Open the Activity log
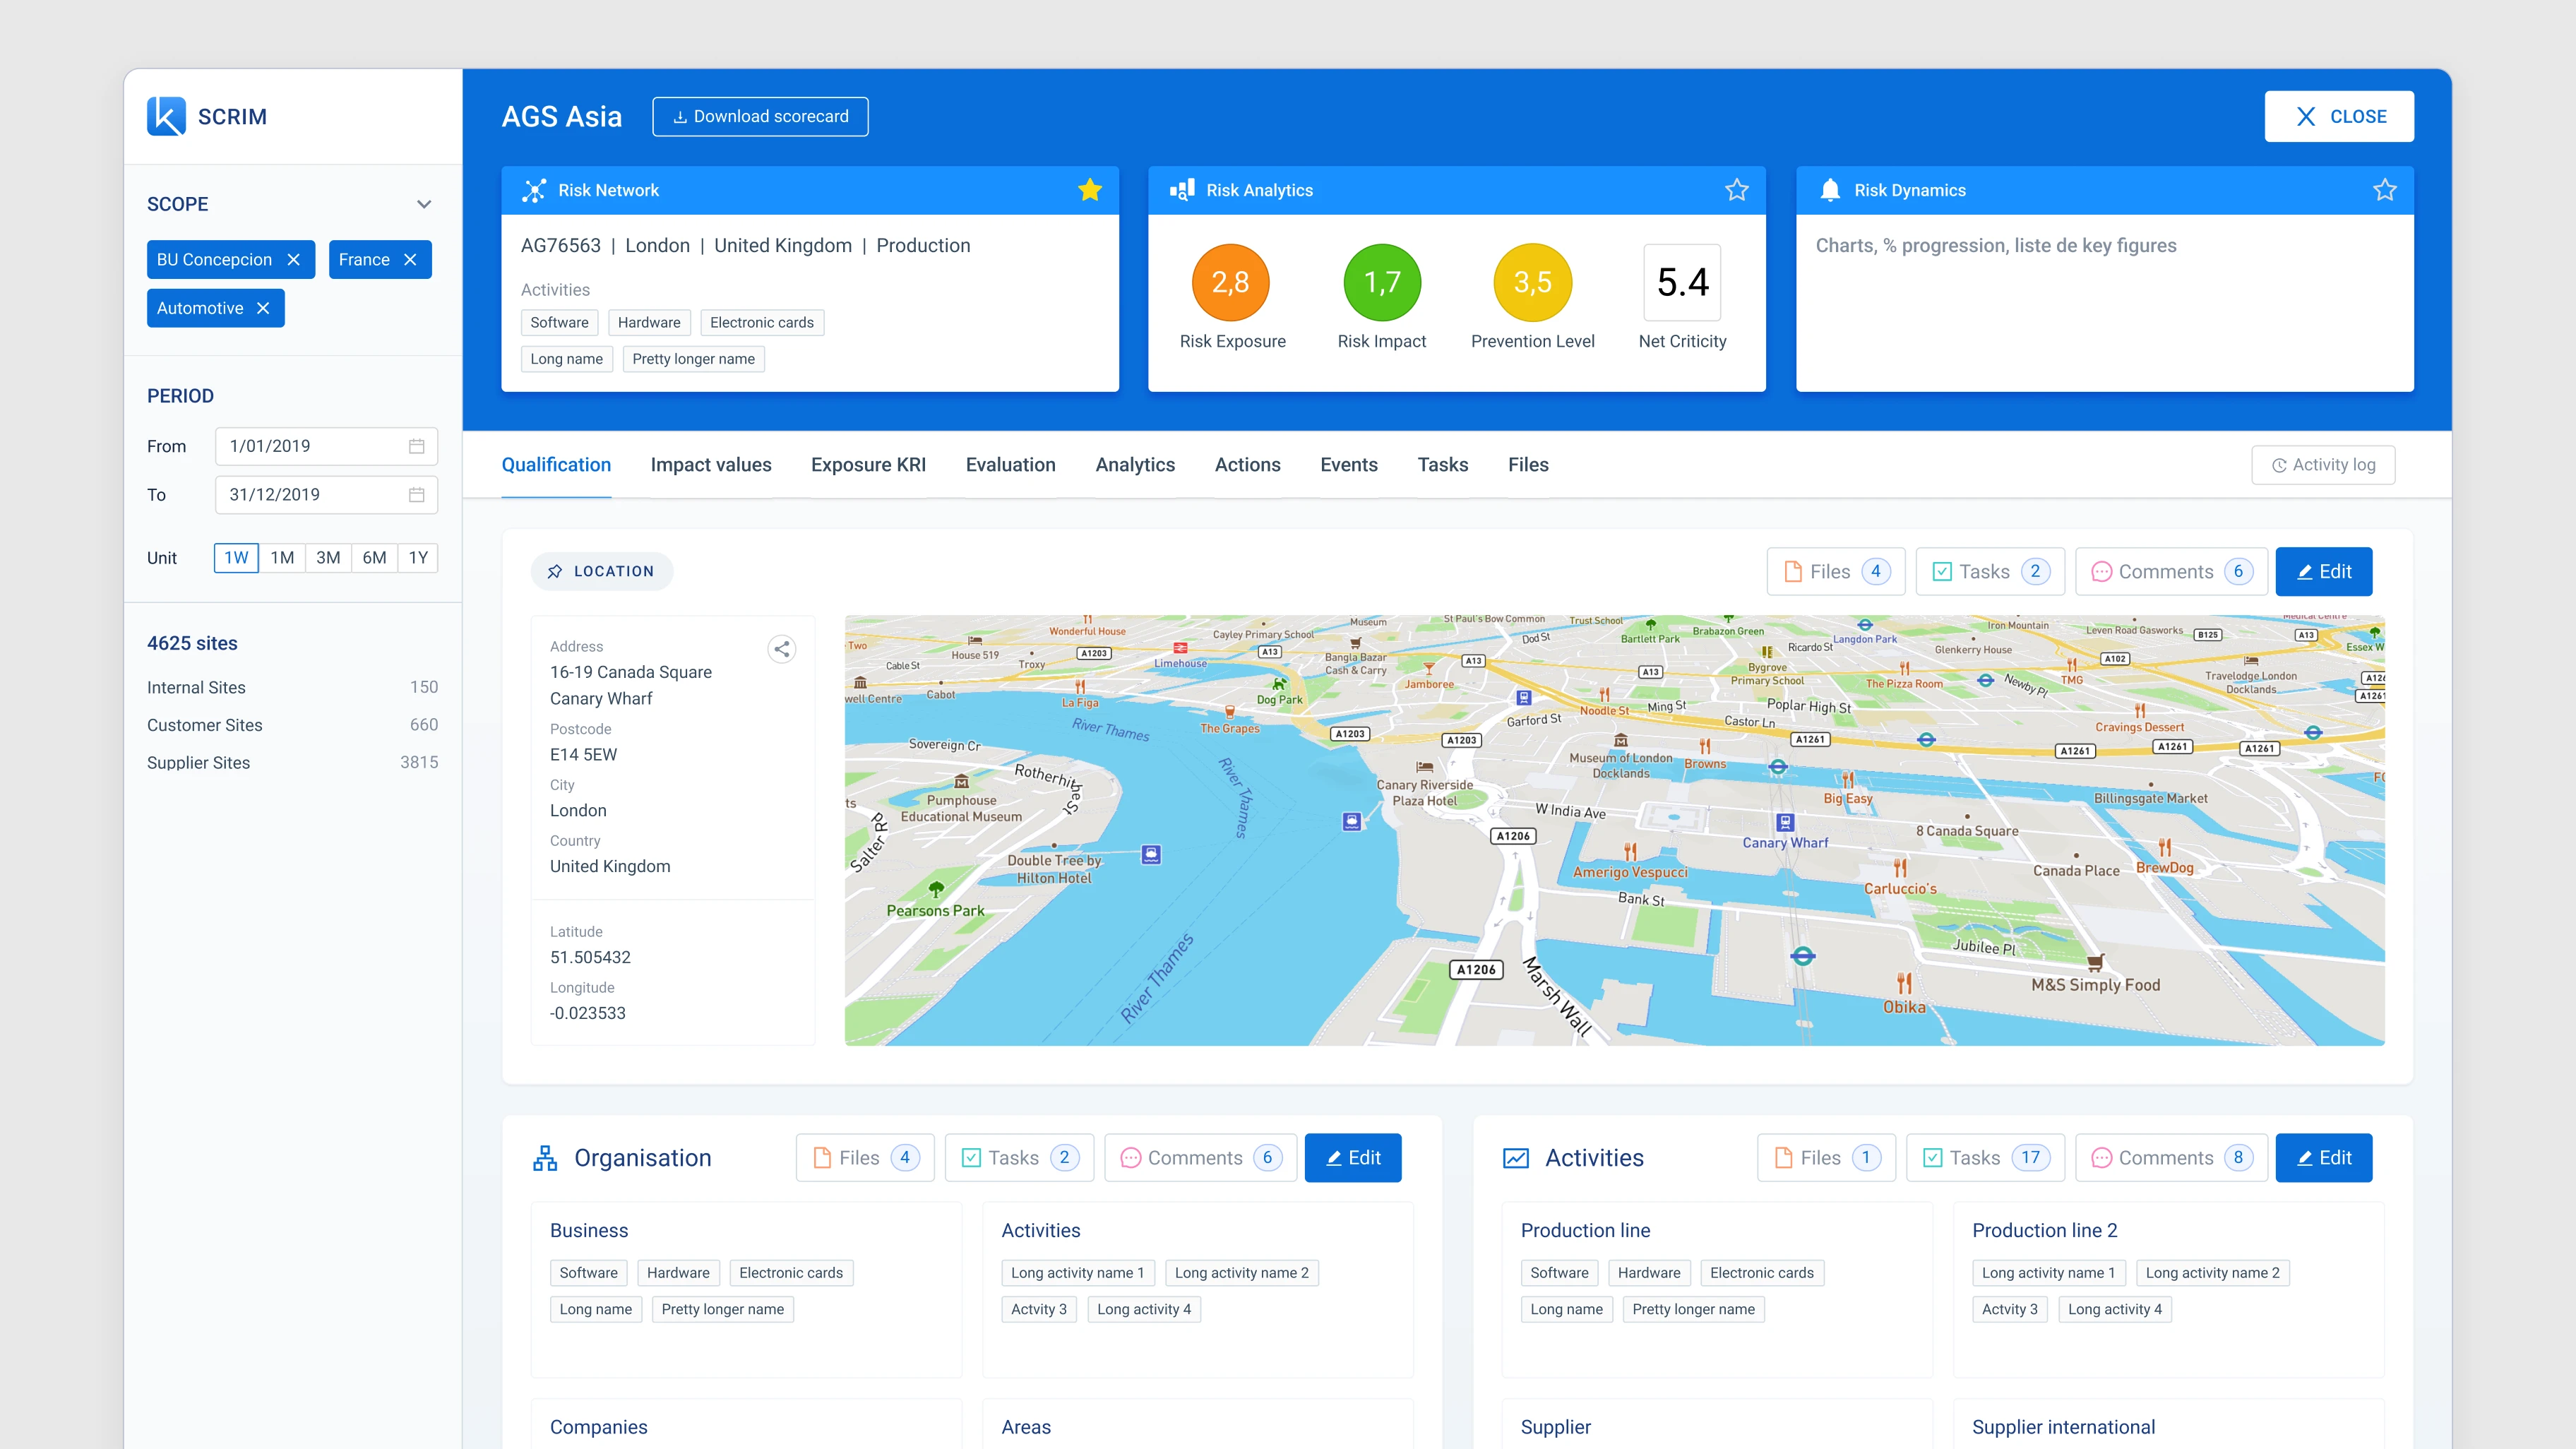 pyautogui.click(x=2322, y=464)
